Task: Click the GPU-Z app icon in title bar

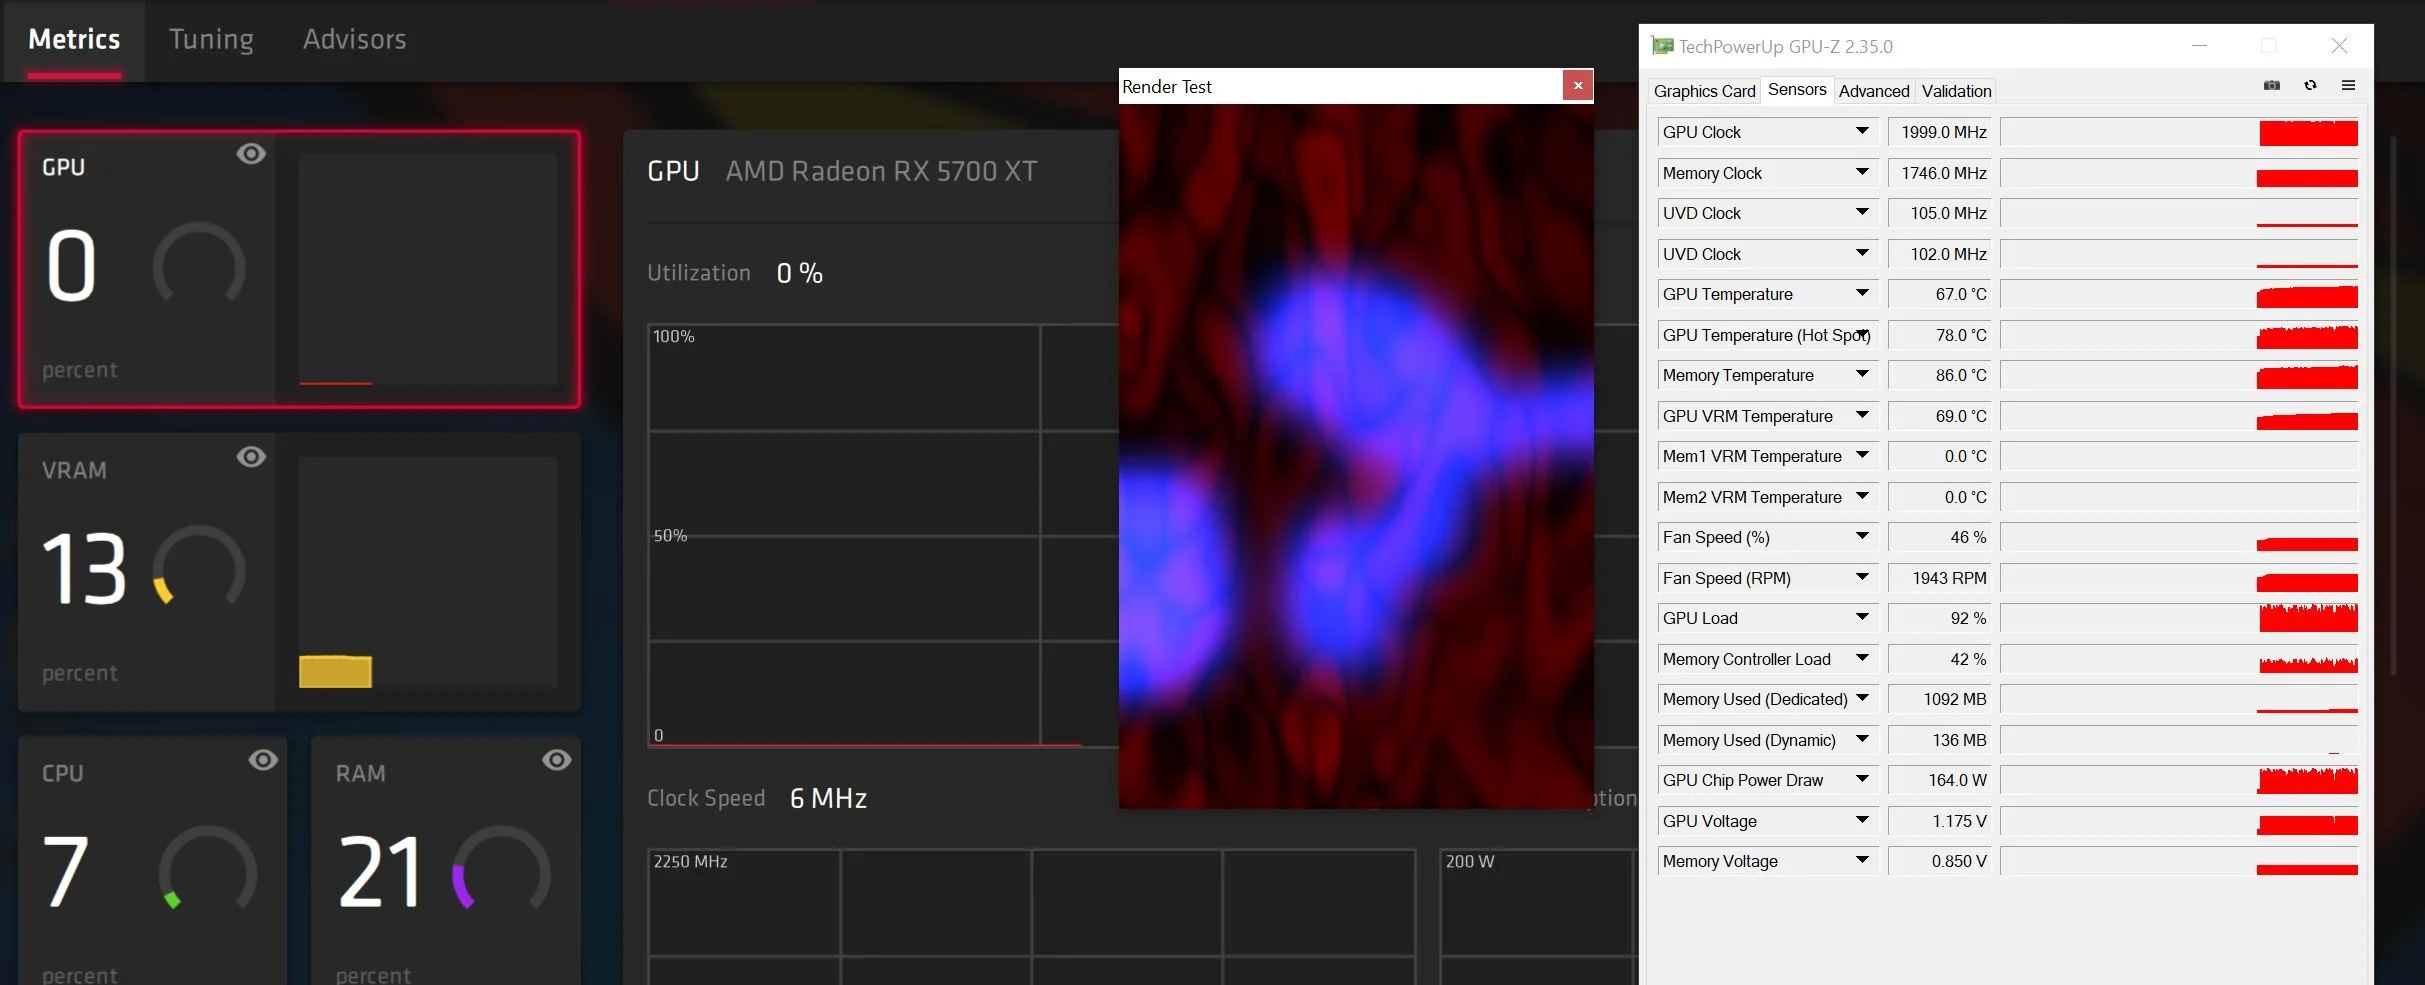Action: pos(1662,46)
